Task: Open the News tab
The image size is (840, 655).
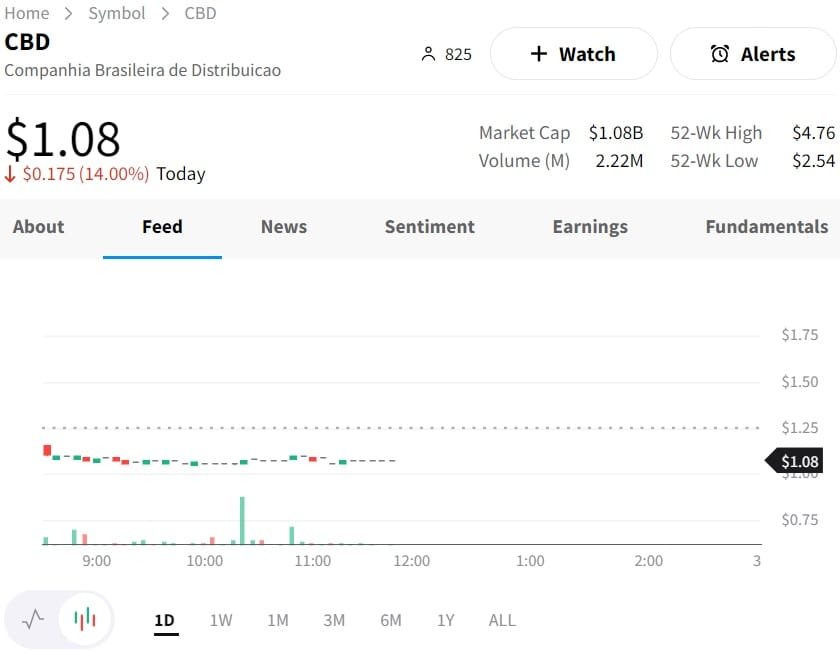Action: 283,227
